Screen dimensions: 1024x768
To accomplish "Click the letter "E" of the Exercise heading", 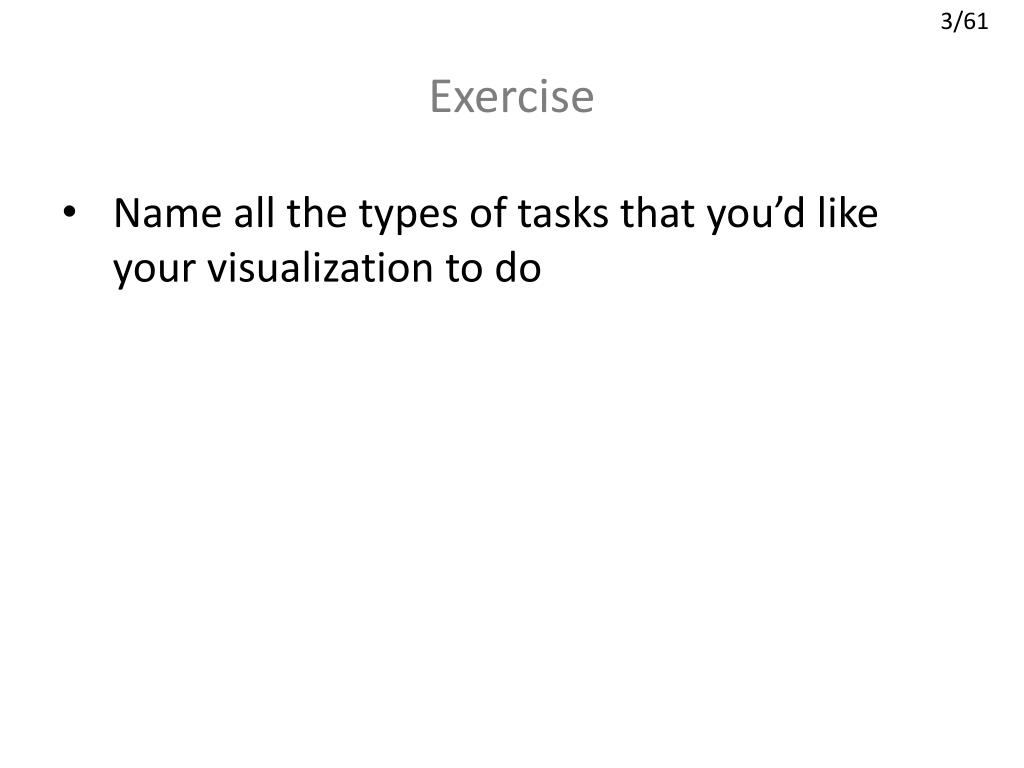I will click(441, 97).
